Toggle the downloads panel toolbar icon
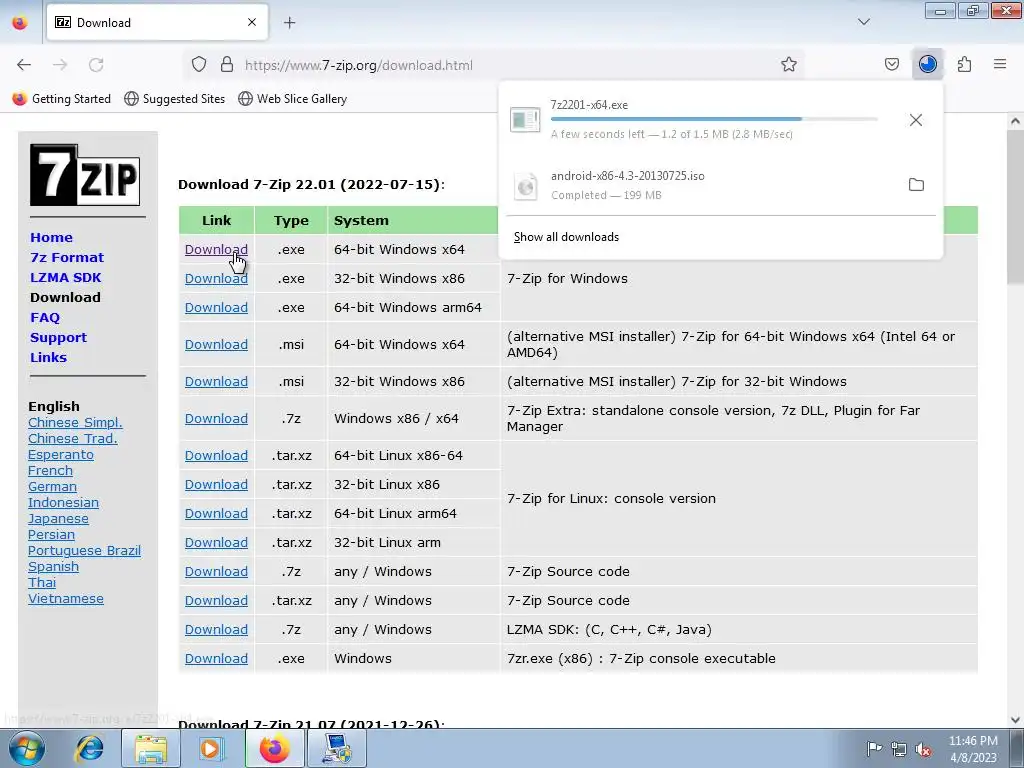Screen dimensions: 1024x768 (x=927, y=65)
